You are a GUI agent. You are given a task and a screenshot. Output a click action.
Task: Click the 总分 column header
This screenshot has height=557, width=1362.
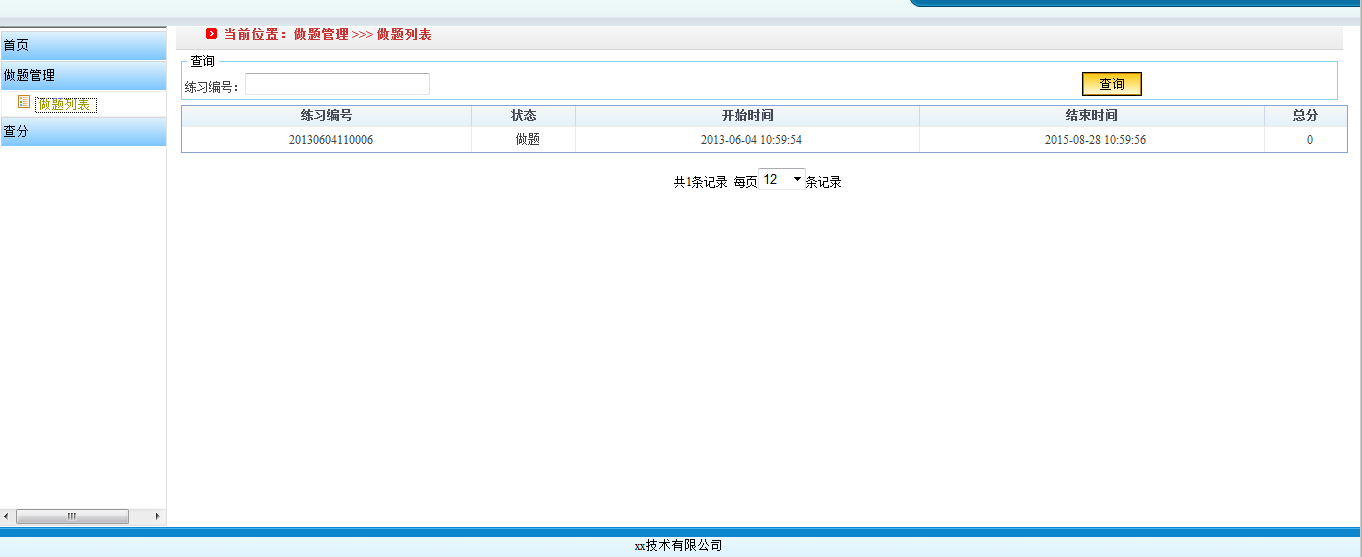tap(1305, 115)
